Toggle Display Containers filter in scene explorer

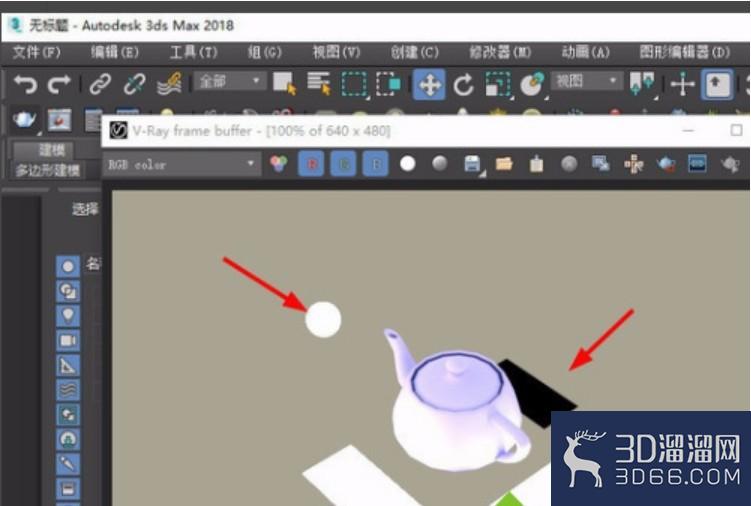[x=68, y=488]
